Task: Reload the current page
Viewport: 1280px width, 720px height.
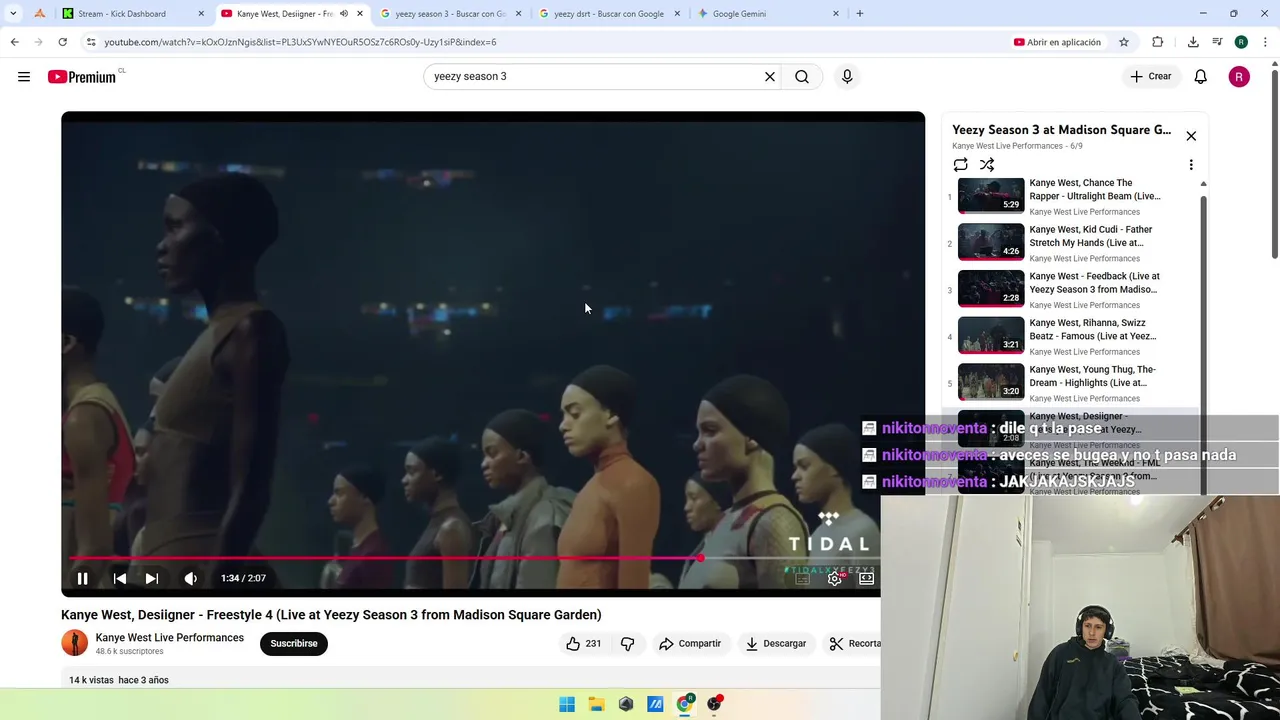Action: [x=62, y=42]
